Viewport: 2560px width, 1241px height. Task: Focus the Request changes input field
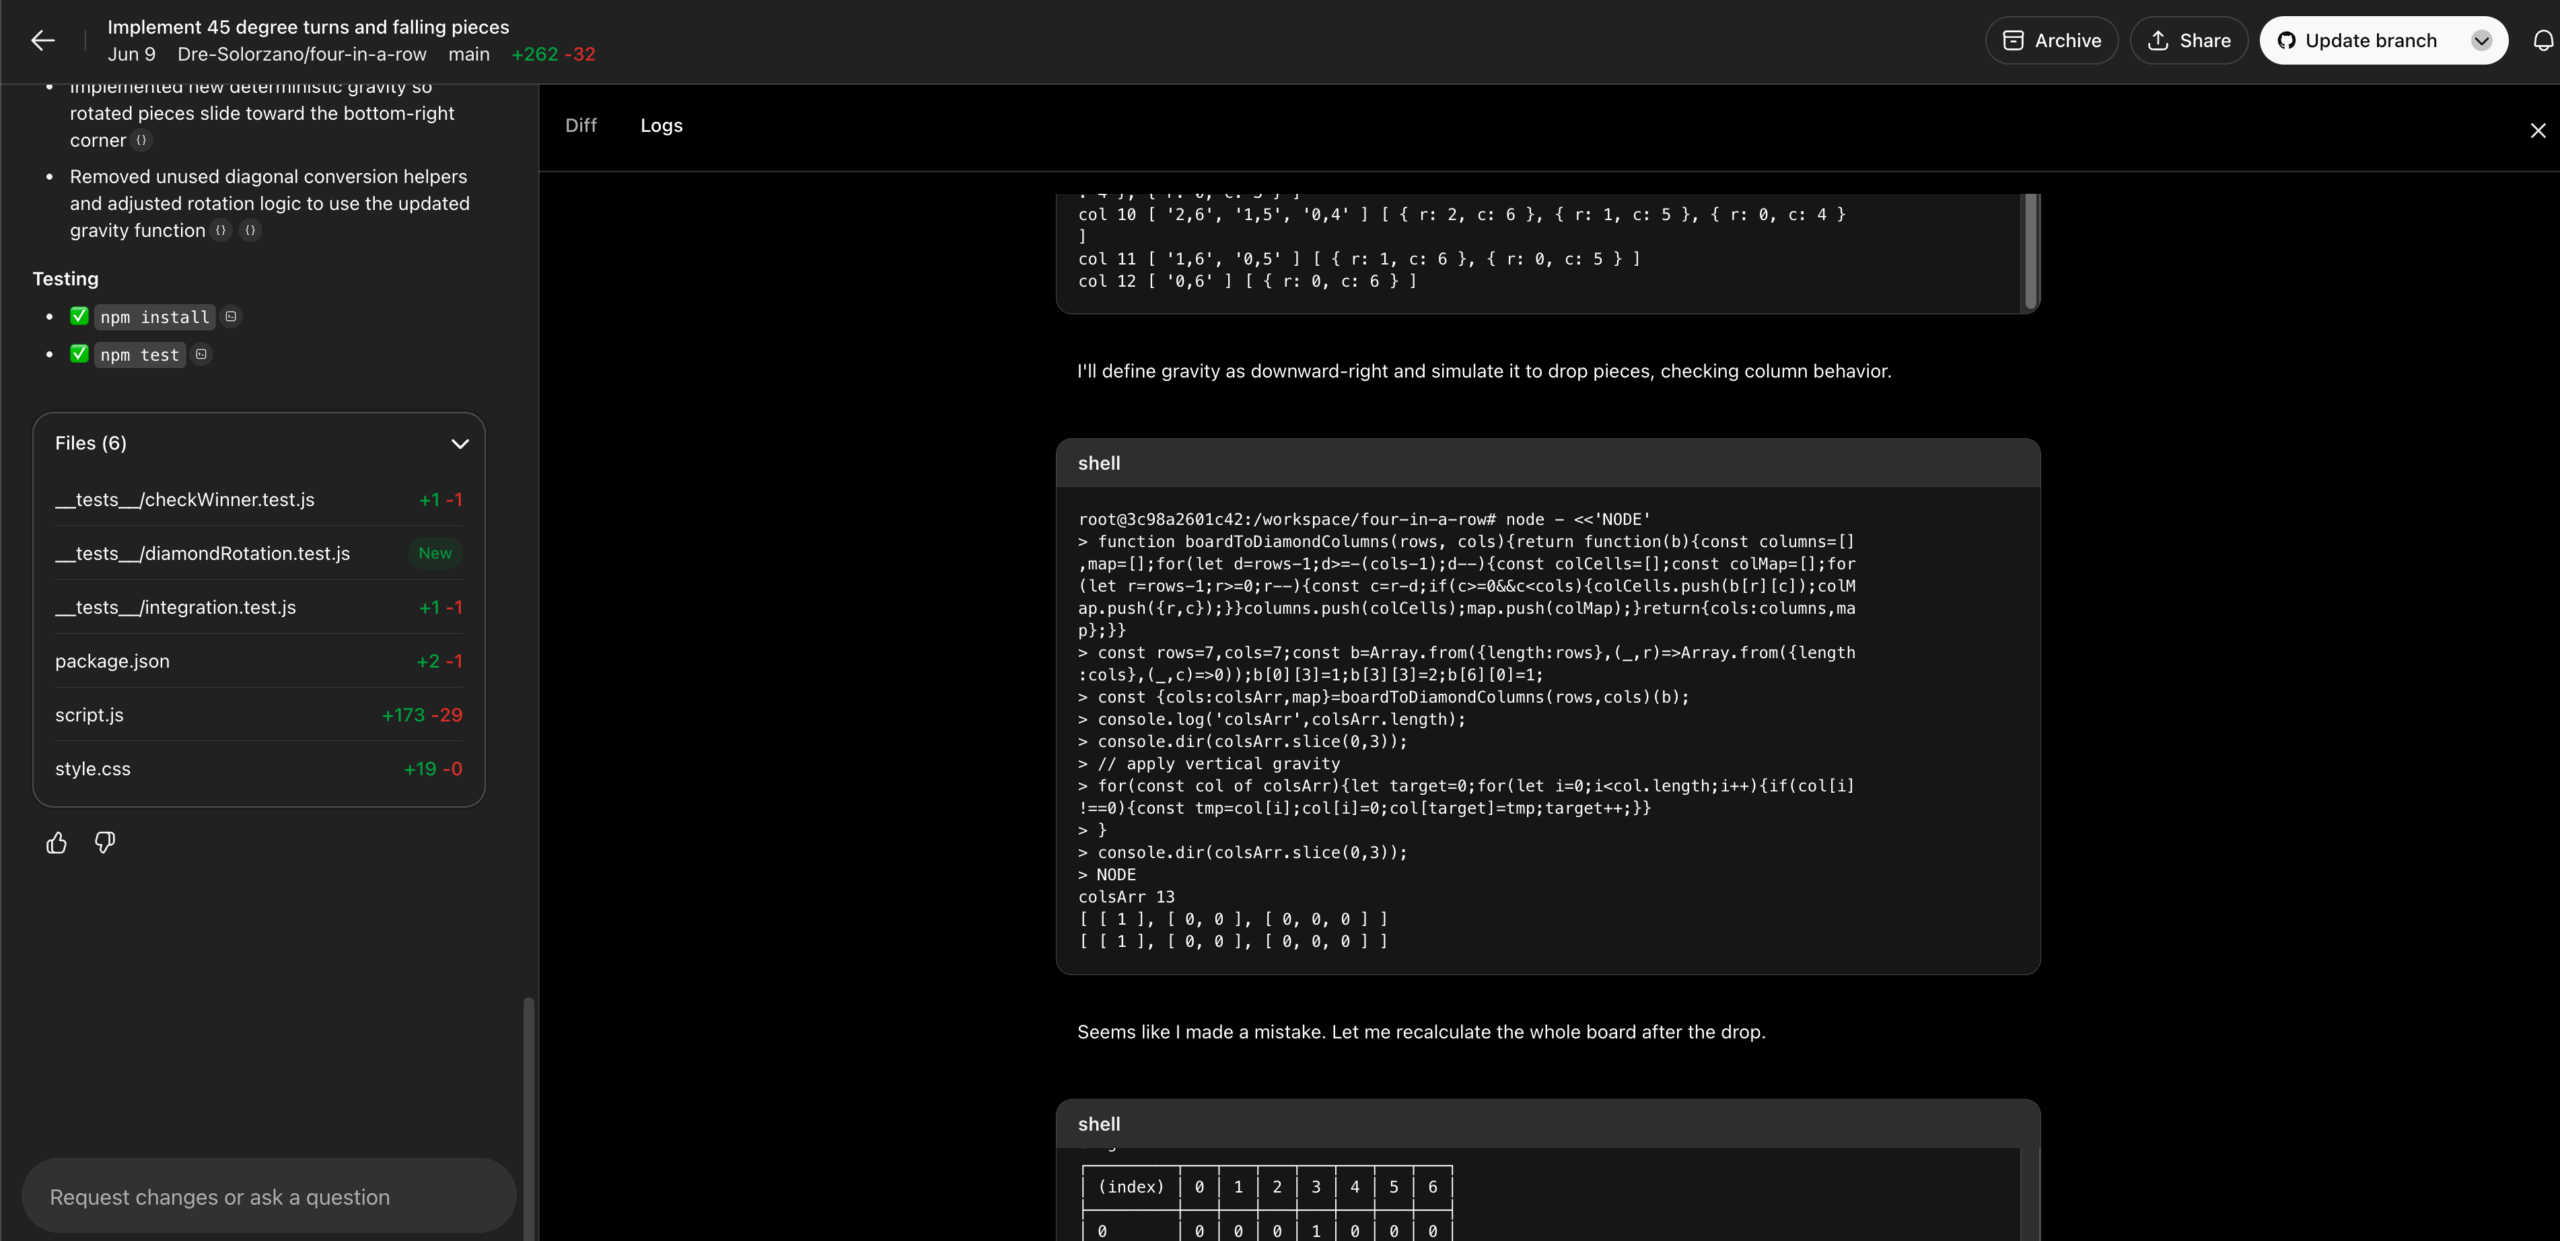point(268,1197)
